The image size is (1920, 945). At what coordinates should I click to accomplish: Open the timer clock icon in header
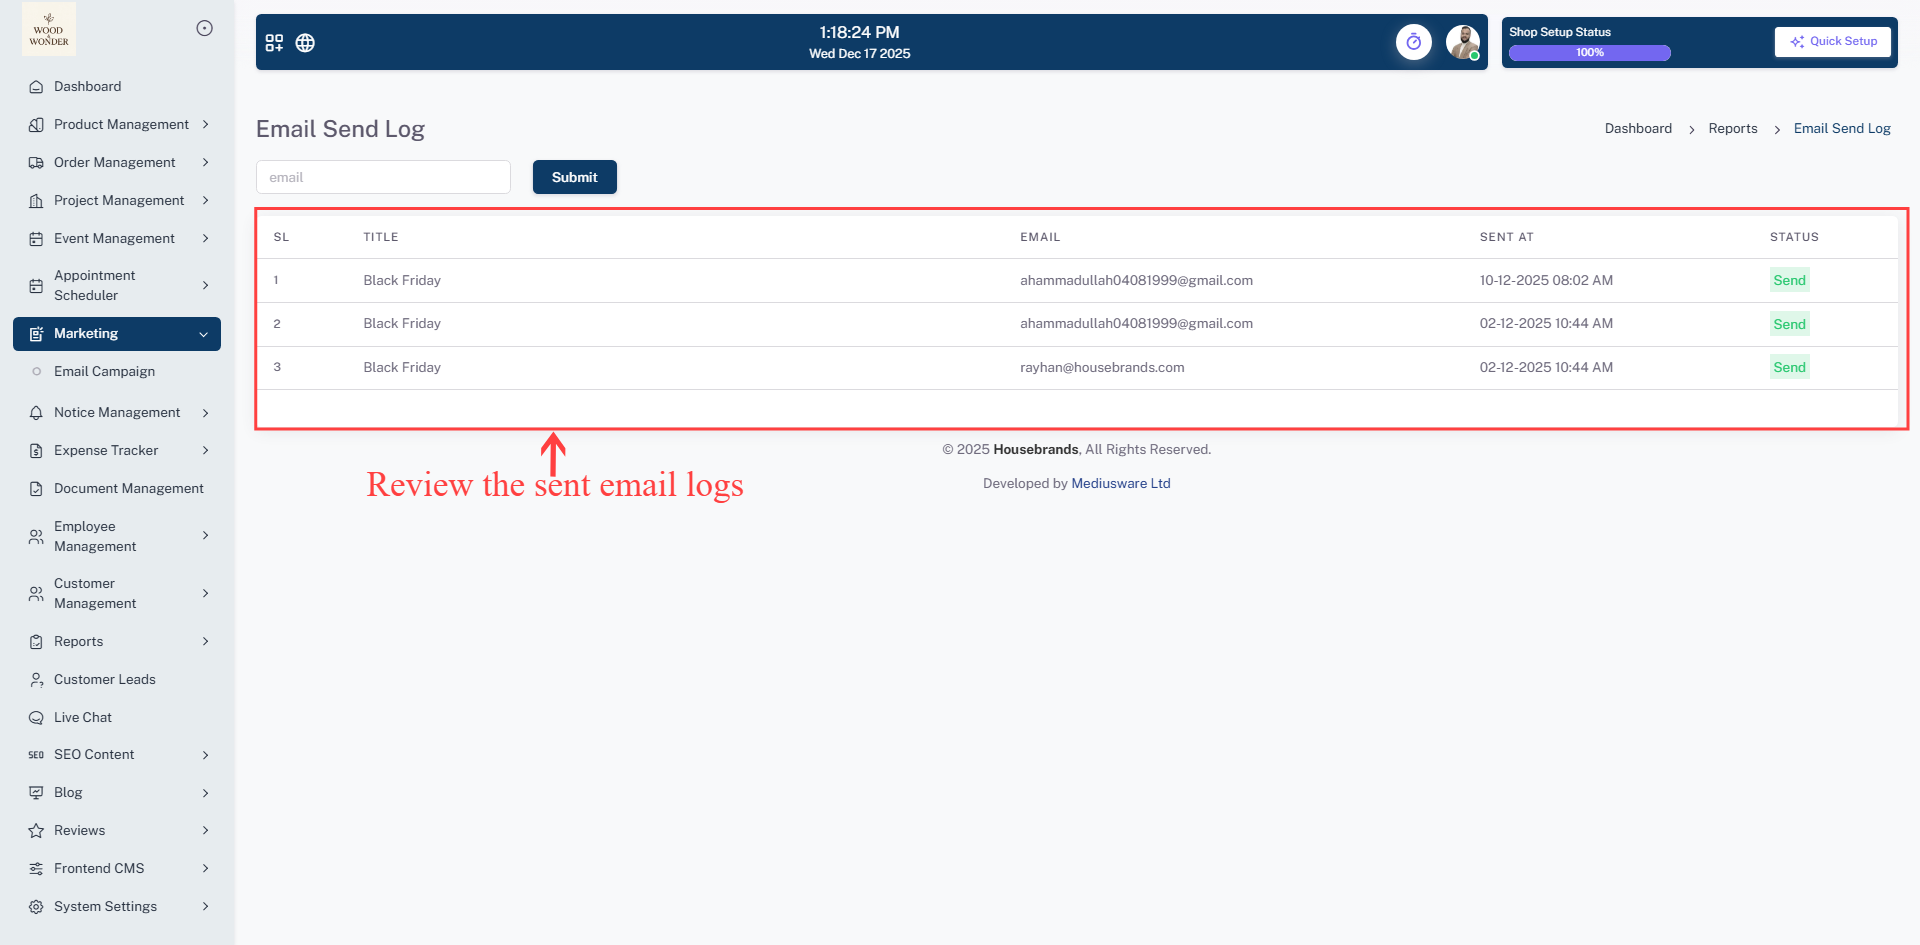coord(1413,42)
